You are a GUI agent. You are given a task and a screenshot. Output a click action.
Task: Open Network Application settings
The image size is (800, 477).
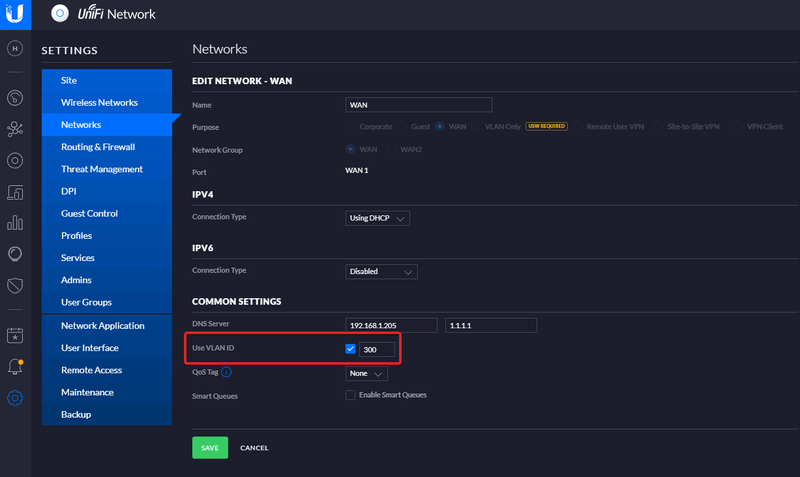tap(107, 325)
